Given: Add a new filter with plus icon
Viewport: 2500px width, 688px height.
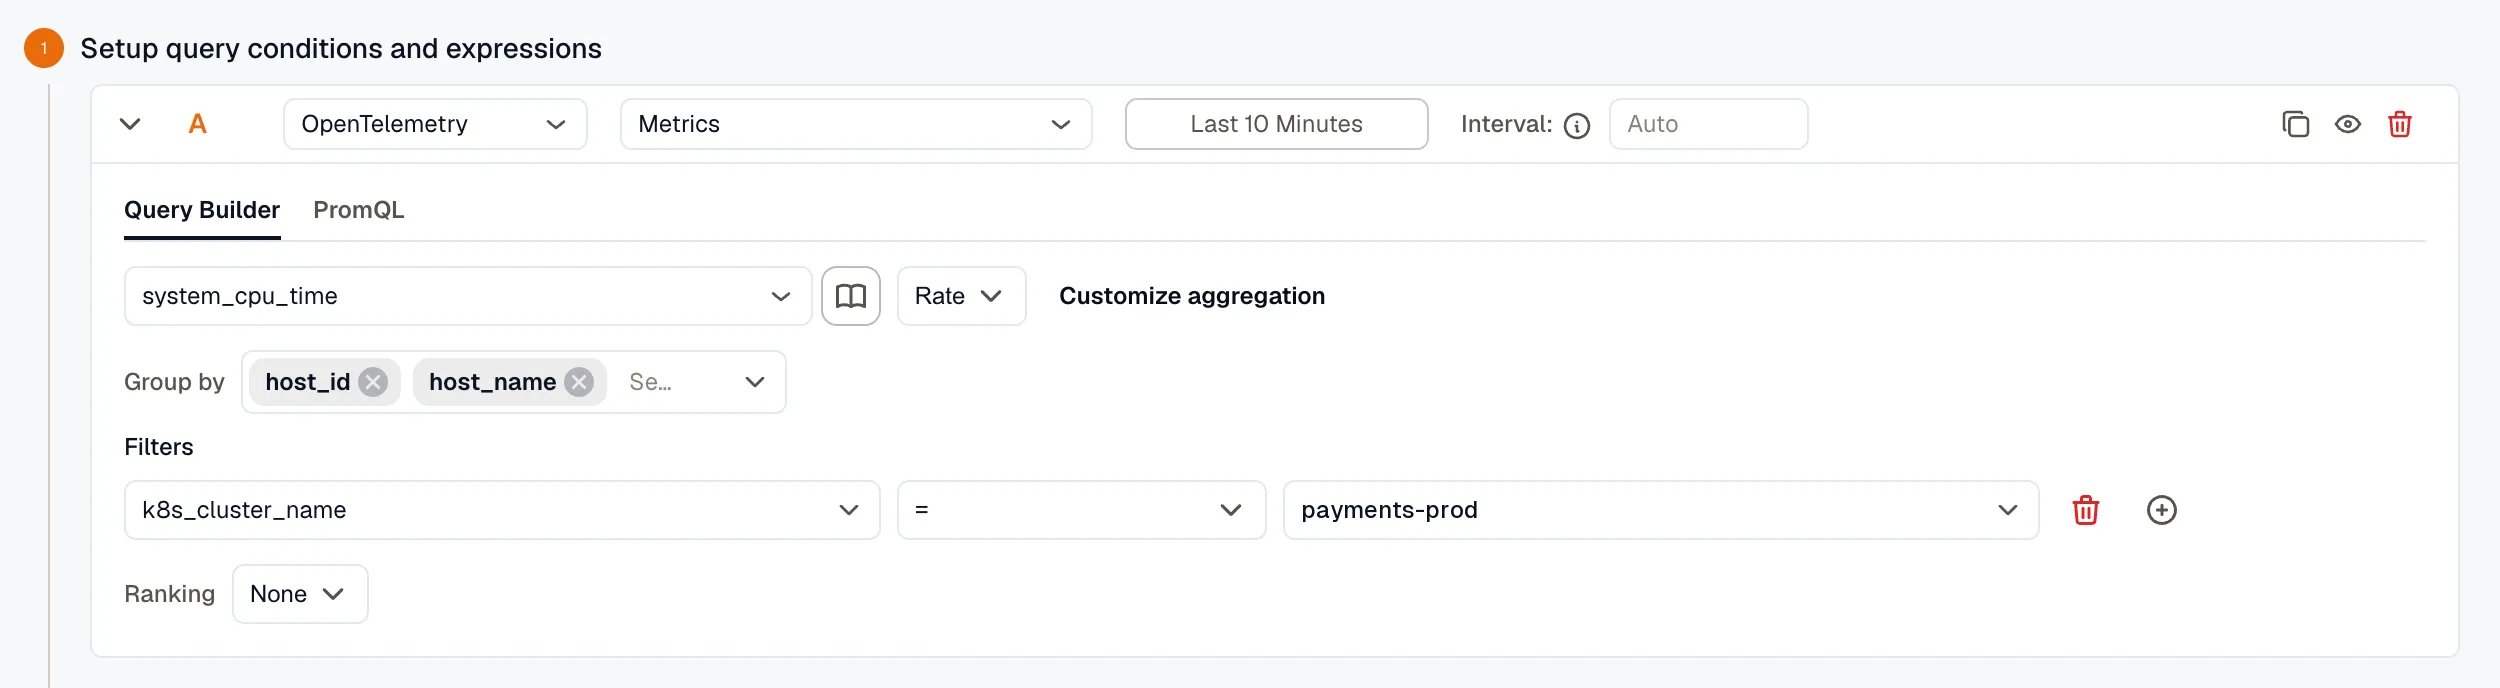Looking at the screenshot, I should (2162, 510).
